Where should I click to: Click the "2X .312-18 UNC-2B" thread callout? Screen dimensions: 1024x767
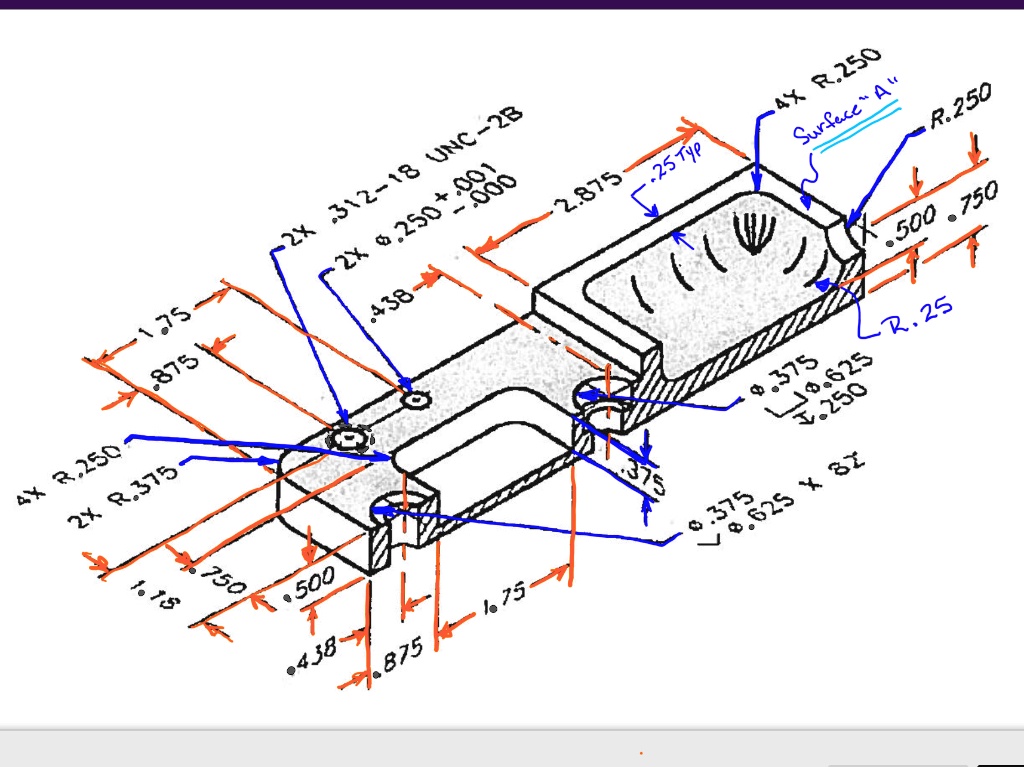point(404,175)
